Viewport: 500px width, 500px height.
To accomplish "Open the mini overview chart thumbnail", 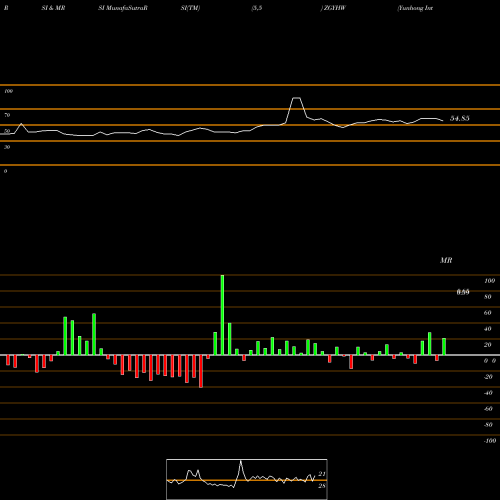I will [x=247, y=479].
